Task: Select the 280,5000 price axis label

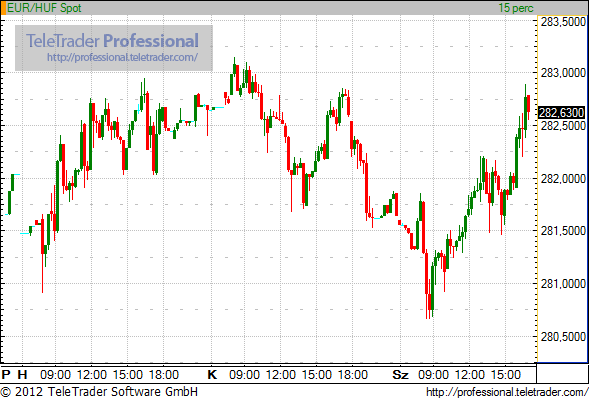Action: pos(563,336)
